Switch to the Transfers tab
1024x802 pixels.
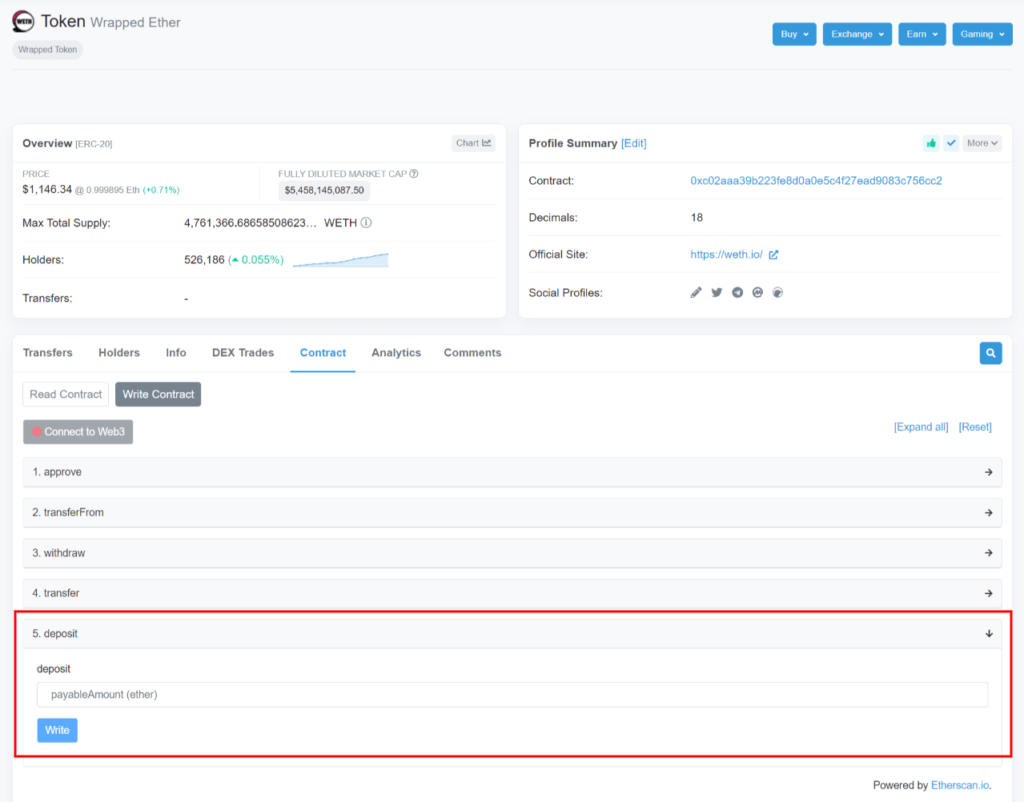pos(48,353)
